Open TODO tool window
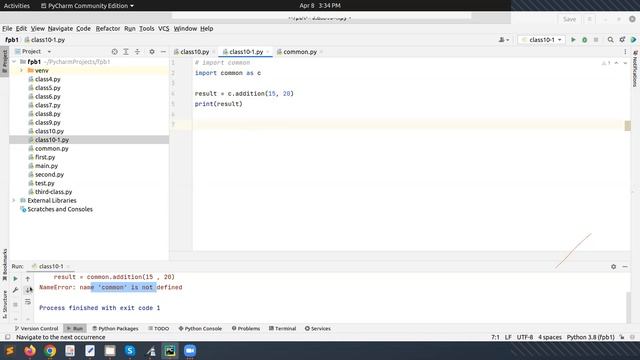This screenshot has height=360, width=640. [158, 329]
